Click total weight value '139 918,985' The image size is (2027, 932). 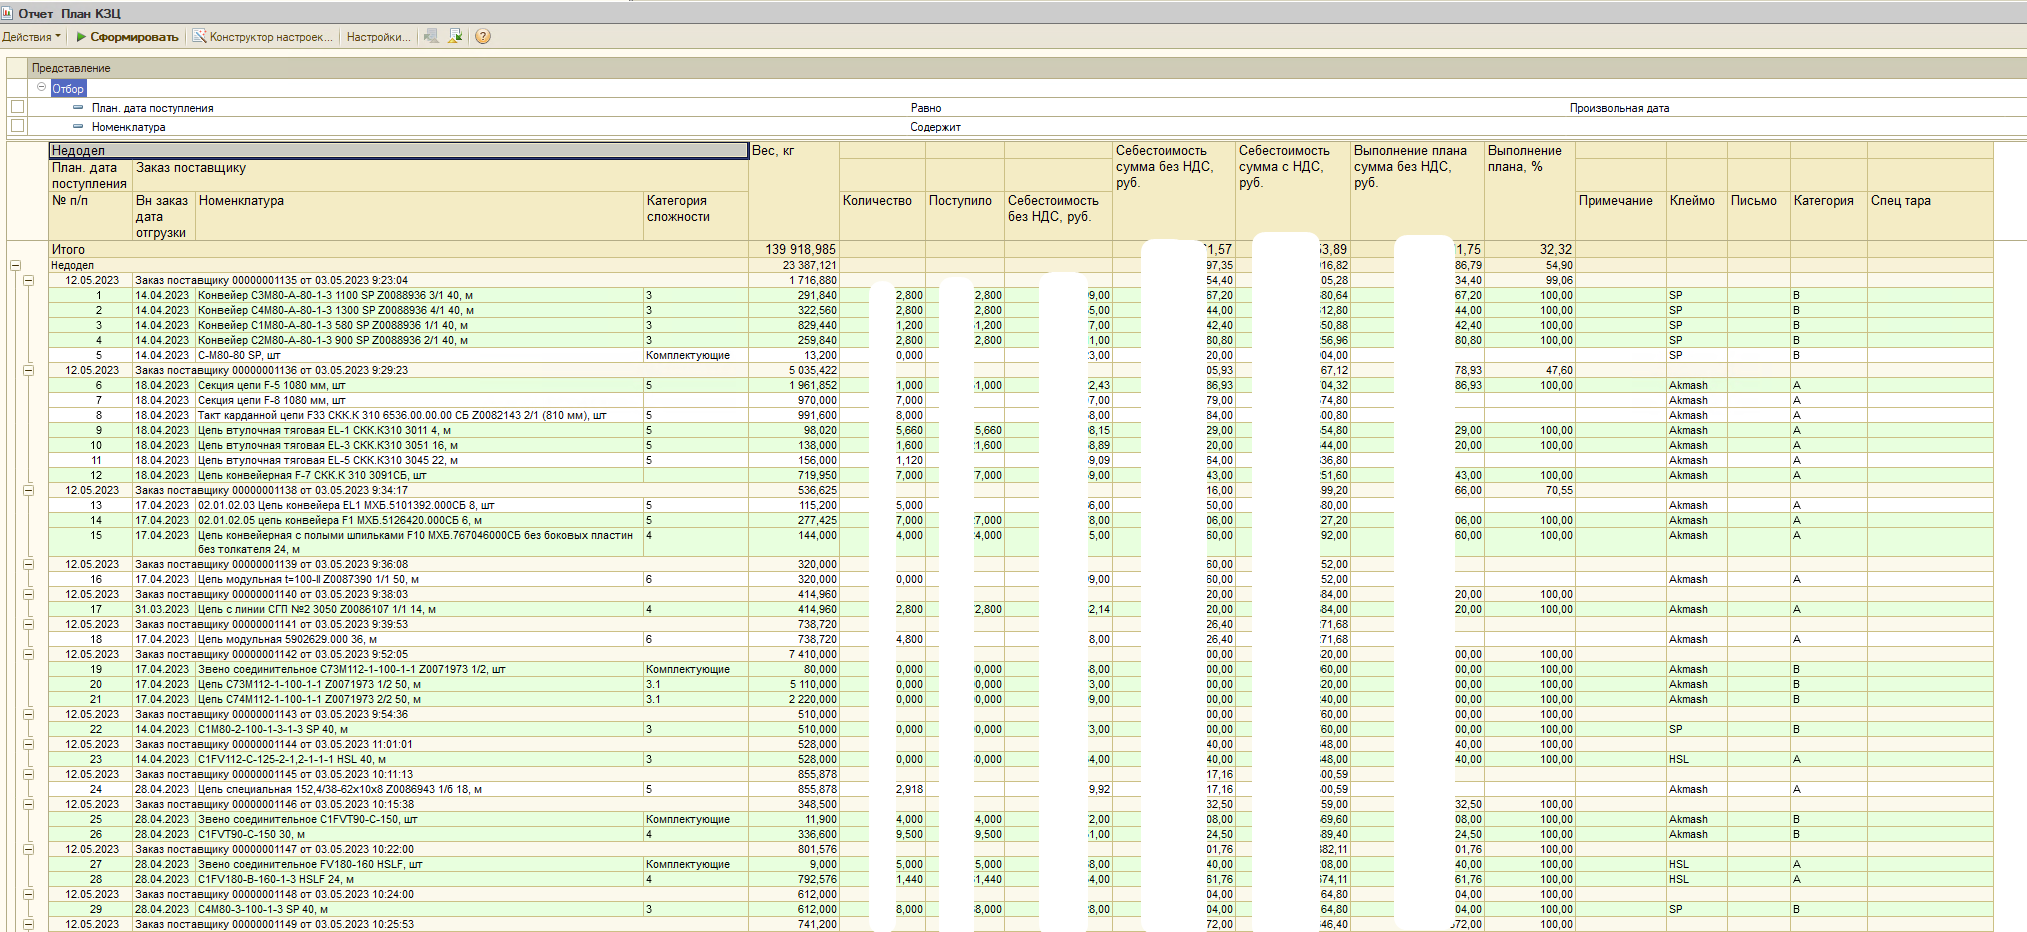(x=800, y=249)
